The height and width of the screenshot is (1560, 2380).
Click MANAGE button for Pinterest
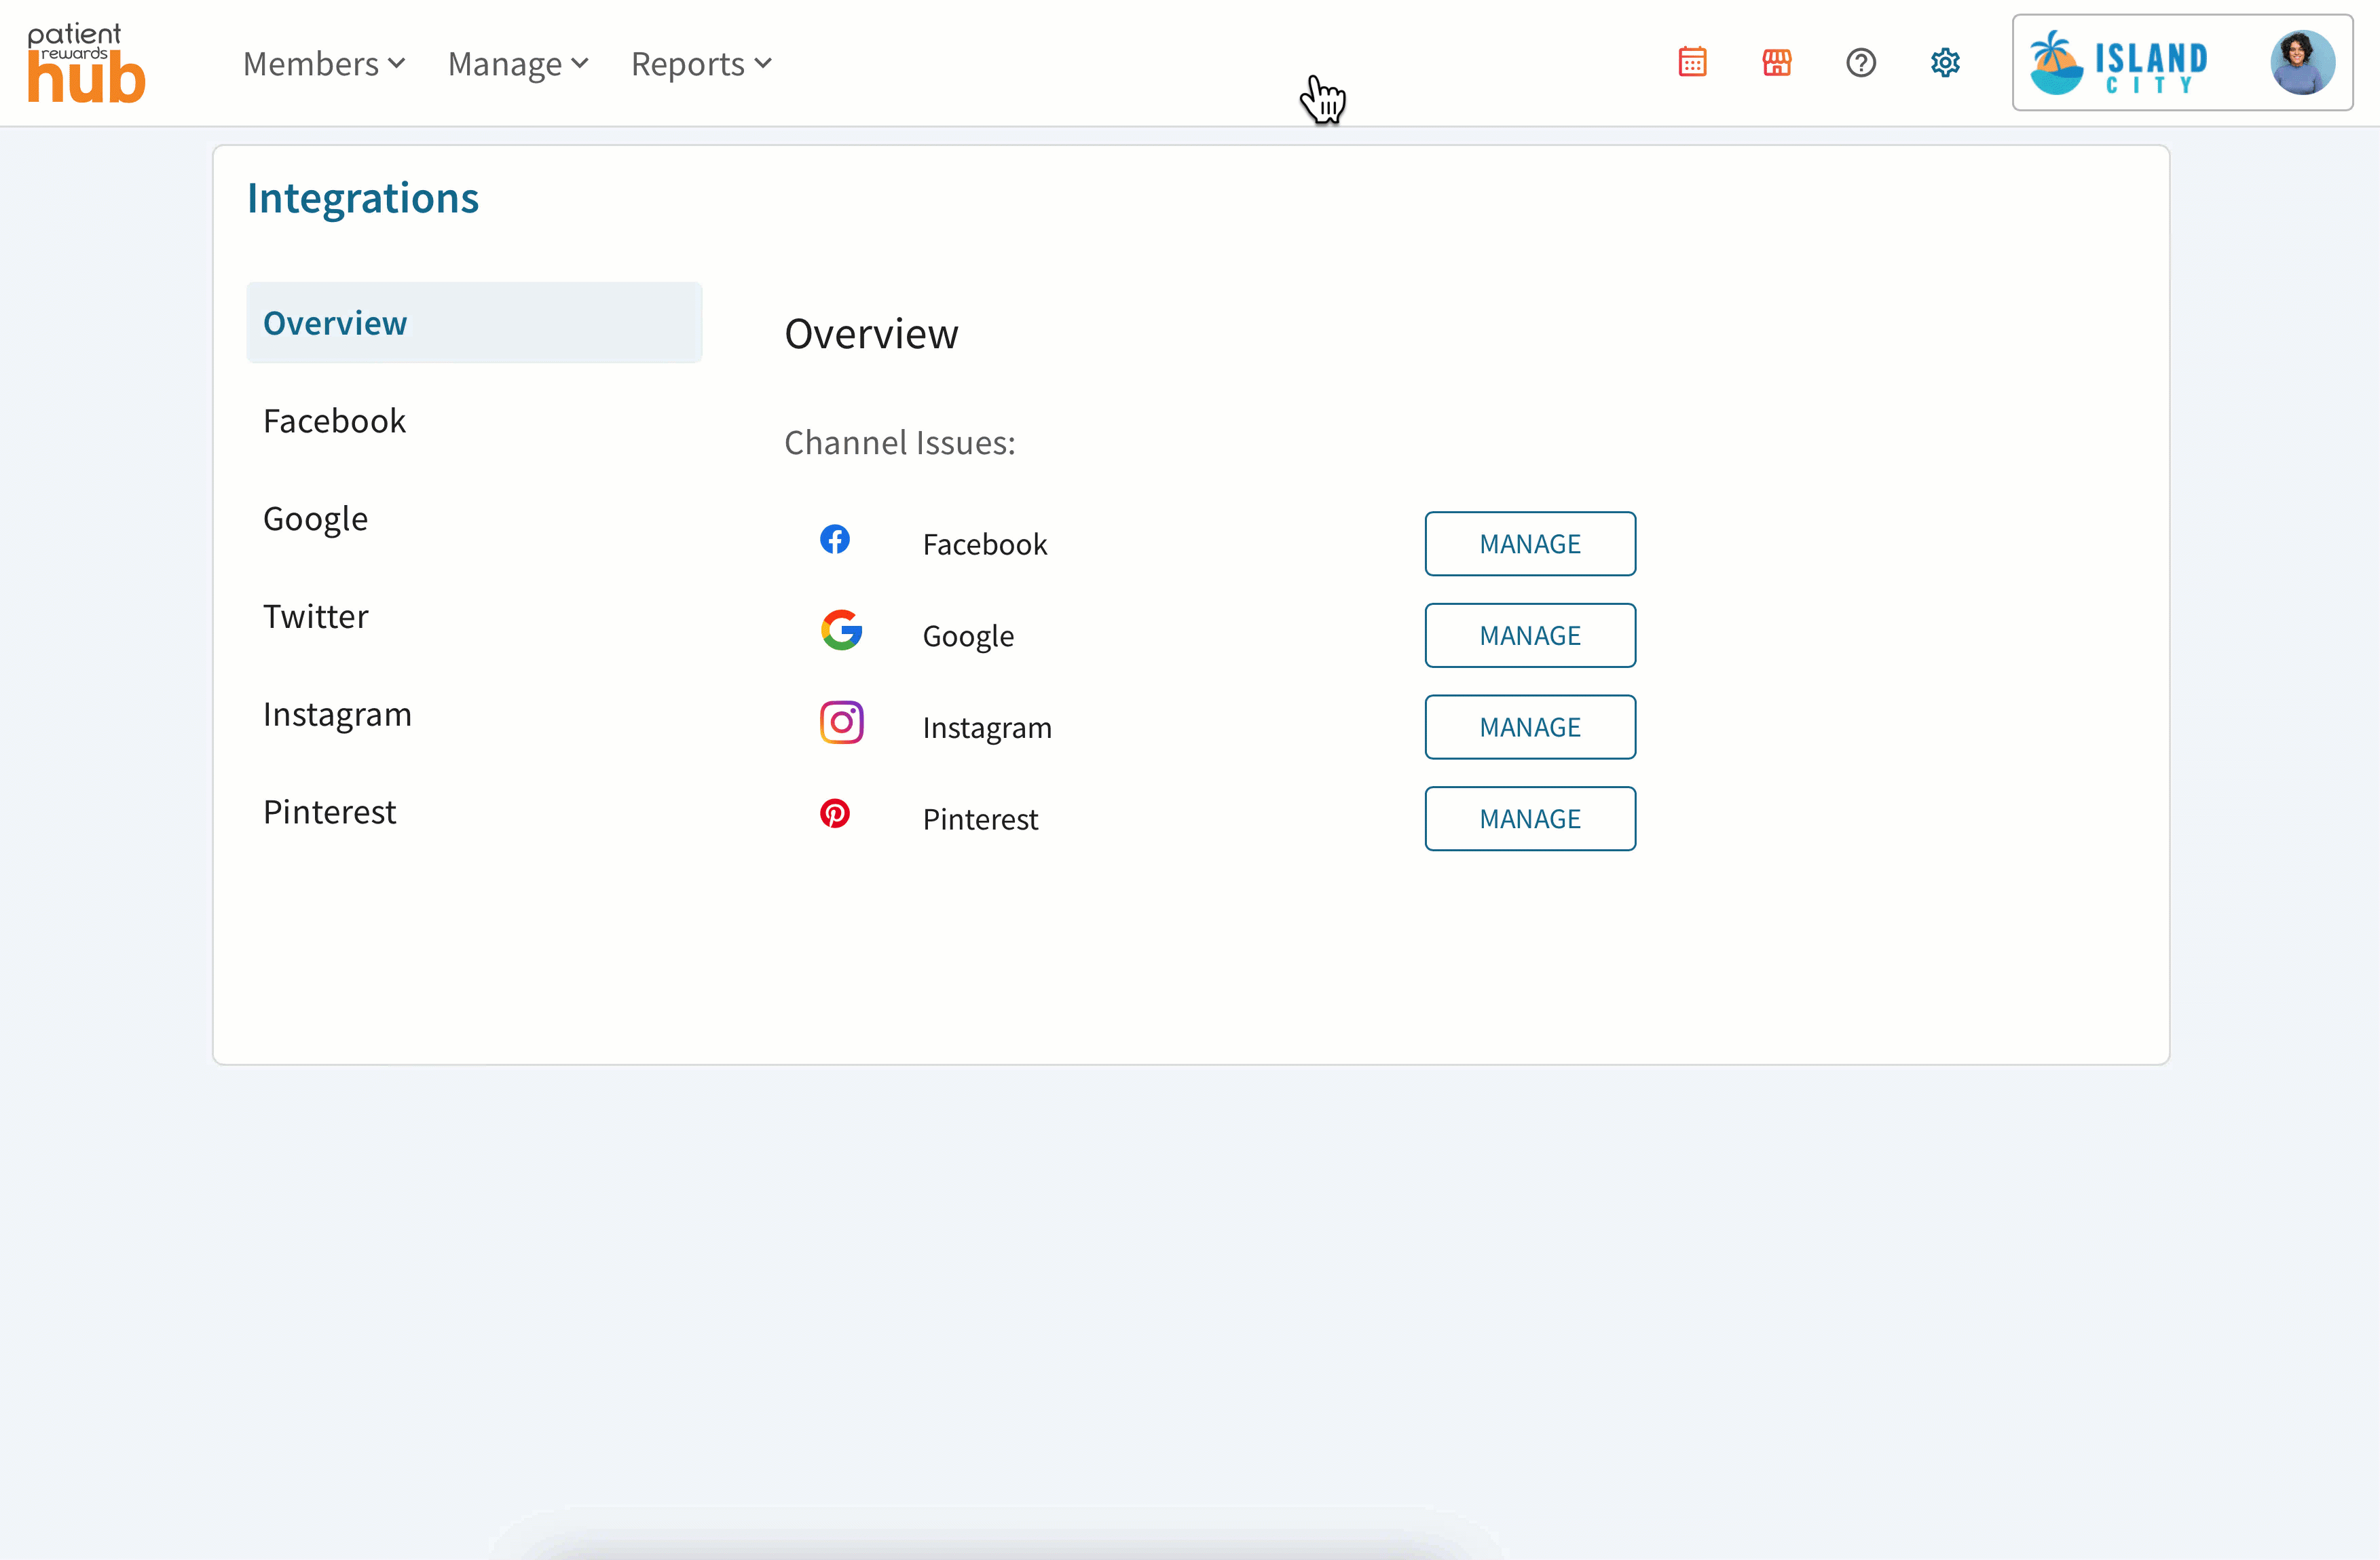coord(1530,819)
